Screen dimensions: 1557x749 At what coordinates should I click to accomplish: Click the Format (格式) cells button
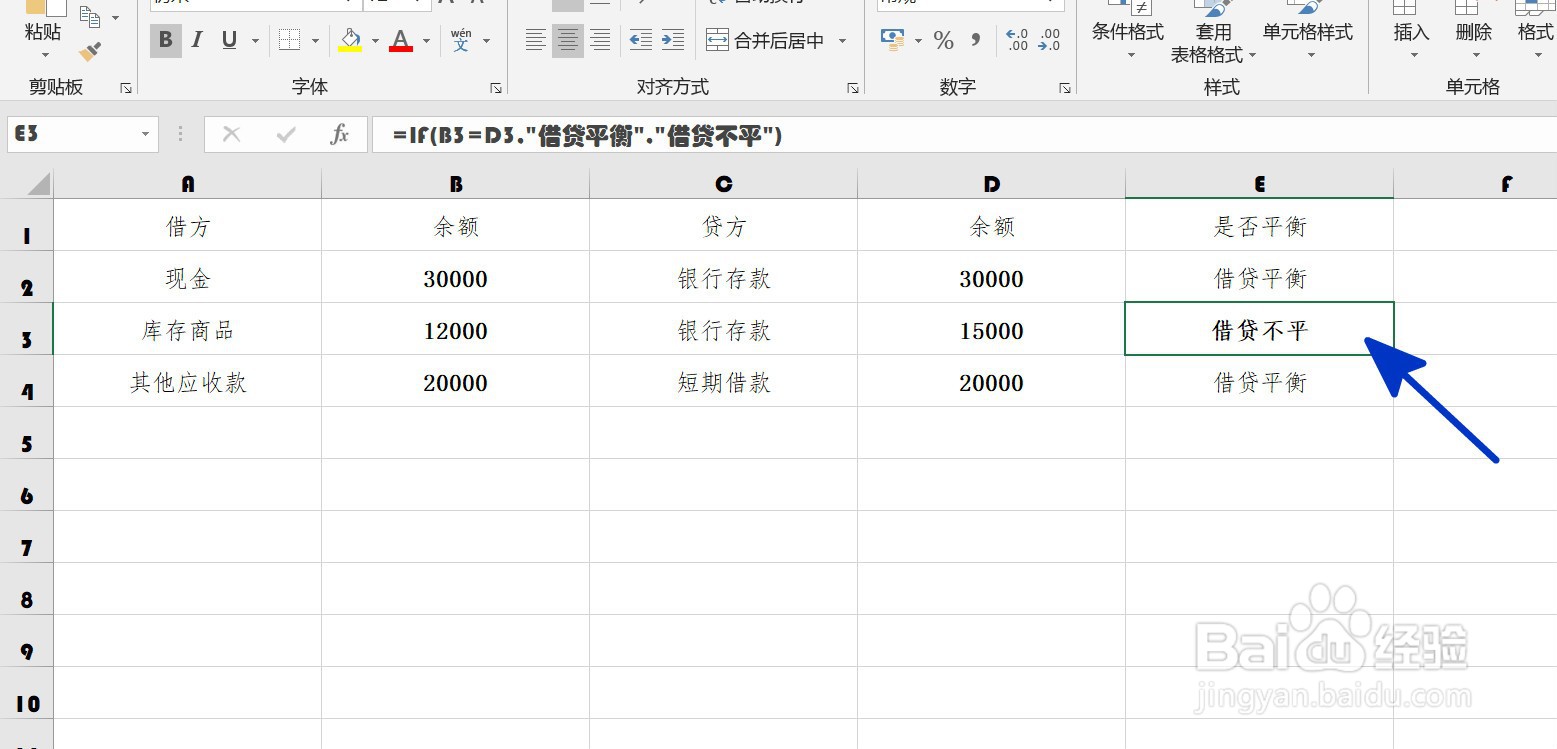pyautogui.click(x=1535, y=30)
